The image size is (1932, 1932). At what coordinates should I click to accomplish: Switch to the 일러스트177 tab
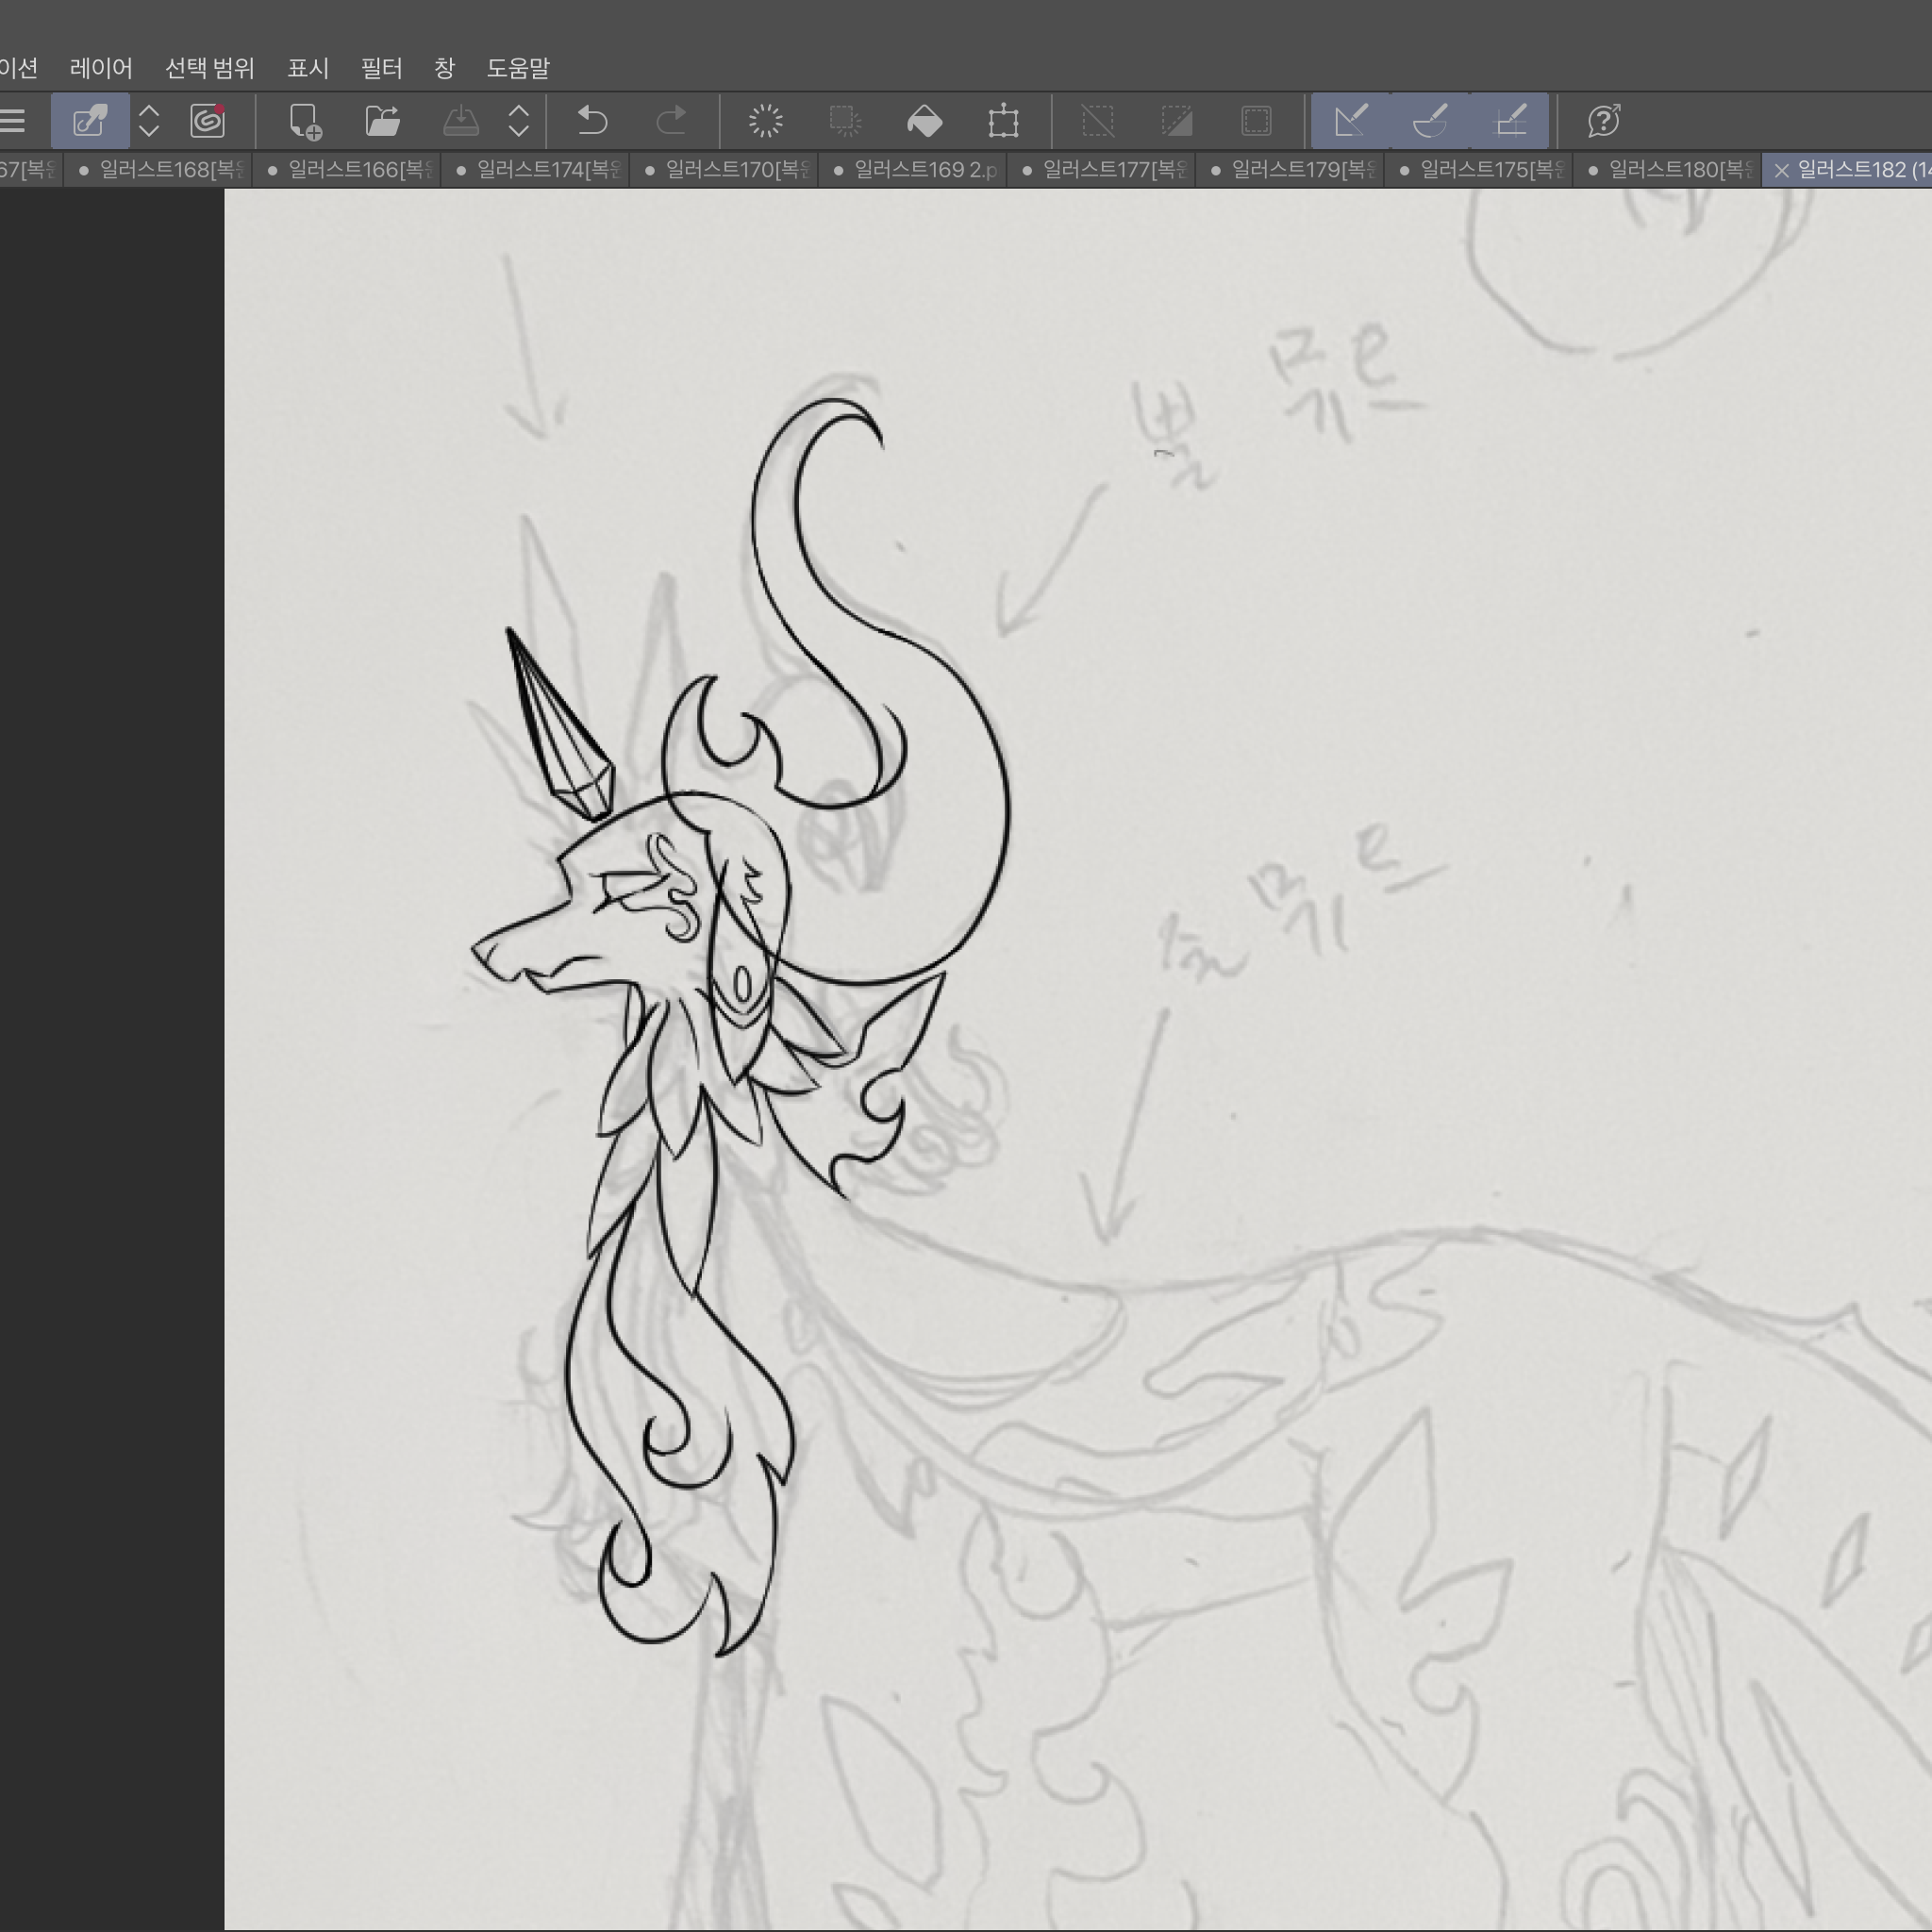(1102, 170)
